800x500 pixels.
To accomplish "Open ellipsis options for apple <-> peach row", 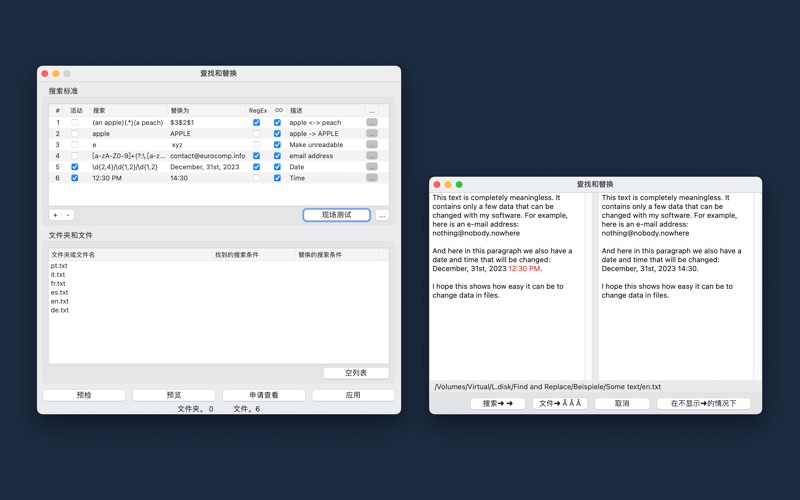I will 372,122.
